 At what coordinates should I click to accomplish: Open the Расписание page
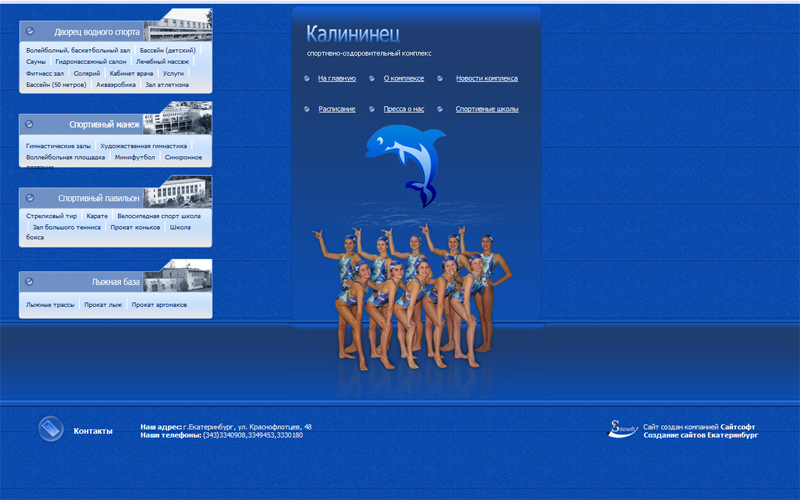point(337,109)
